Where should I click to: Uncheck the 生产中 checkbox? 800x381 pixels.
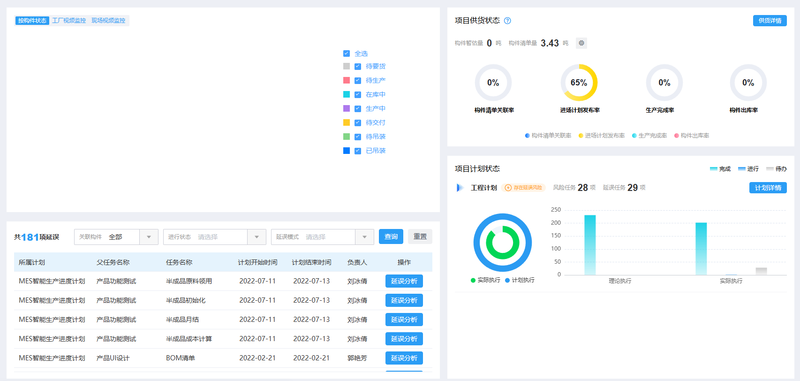tap(358, 109)
